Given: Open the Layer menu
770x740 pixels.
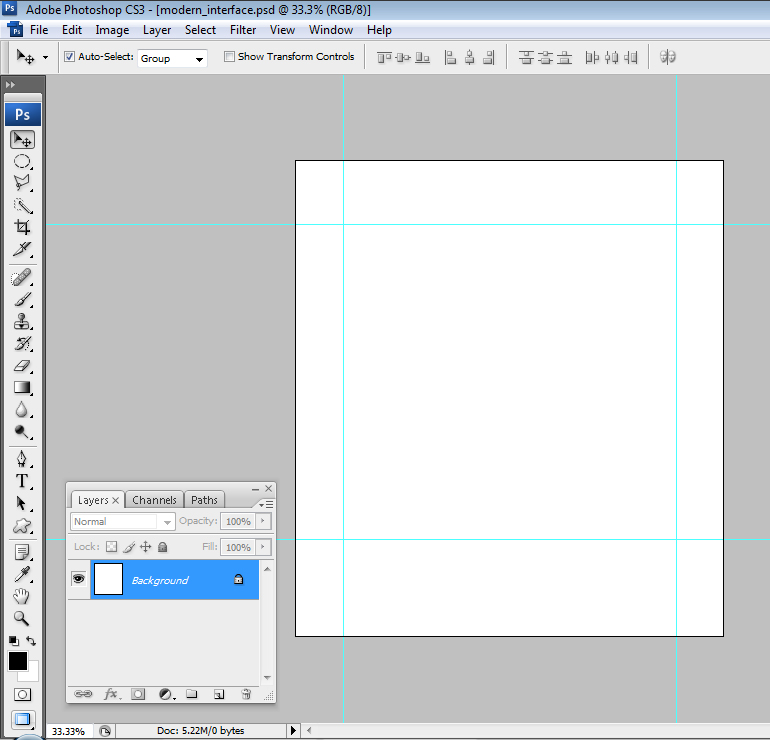Looking at the screenshot, I should point(157,30).
